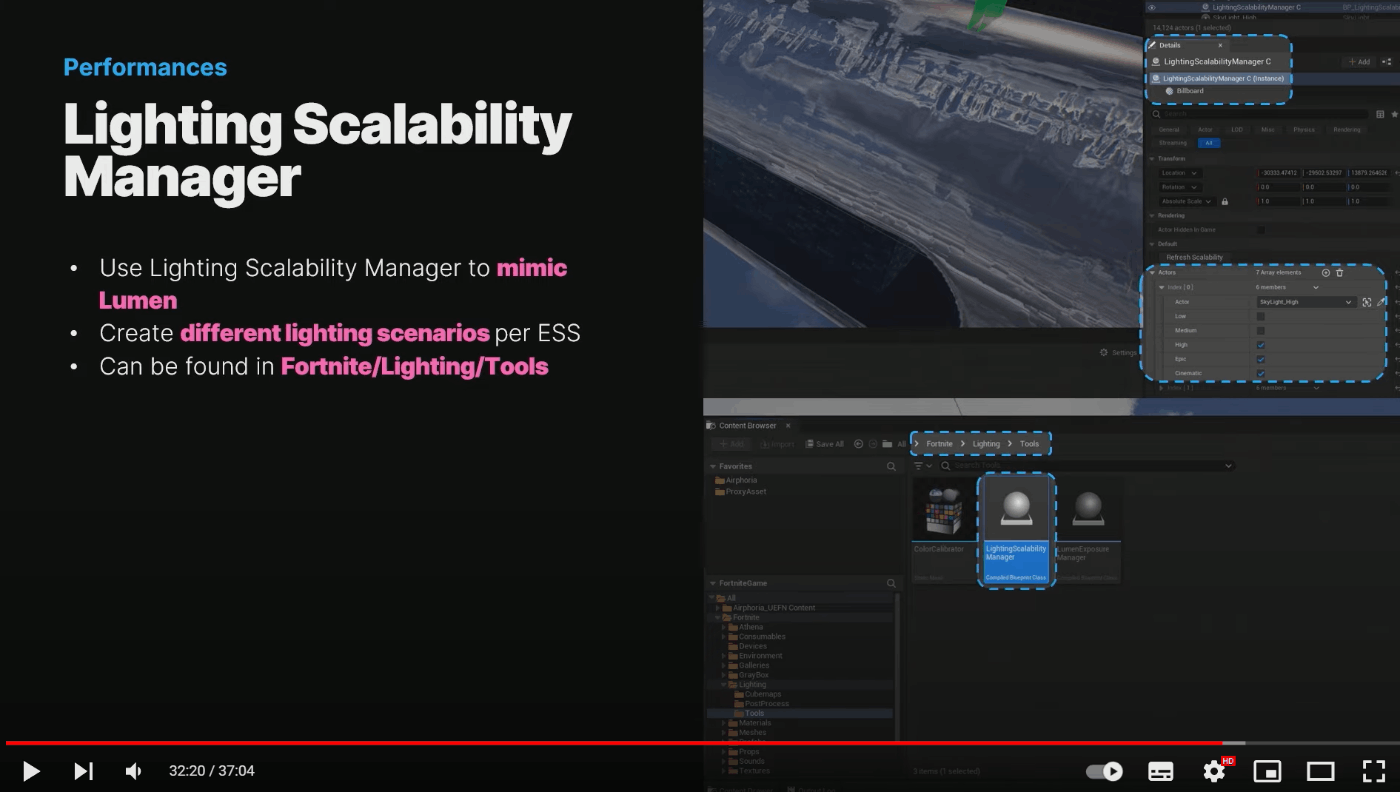Image resolution: width=1400 pixels, height=792 pixels.
Task: Click the Refresh Scalability button
Action: coord(1195,257)
